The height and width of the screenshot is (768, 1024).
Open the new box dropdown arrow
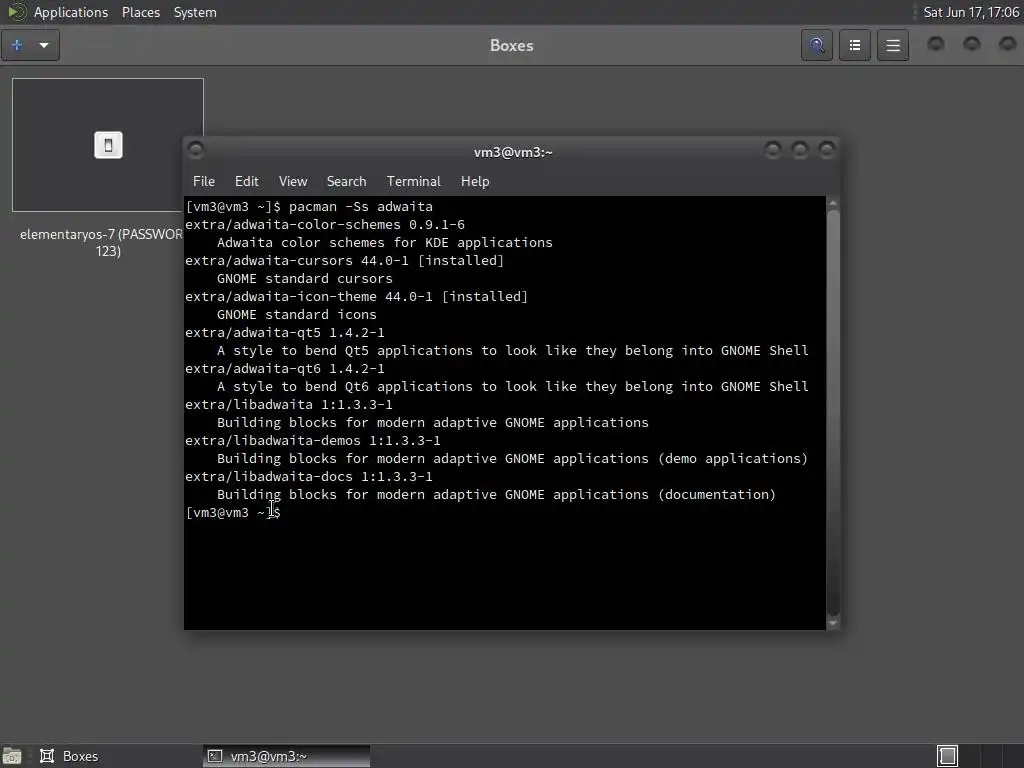(44, 45)
